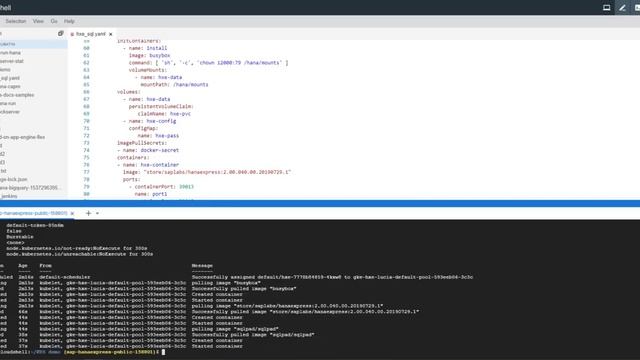Click the collapse-all icon in file explorer

pyautogui.click(x=60, y=33)
